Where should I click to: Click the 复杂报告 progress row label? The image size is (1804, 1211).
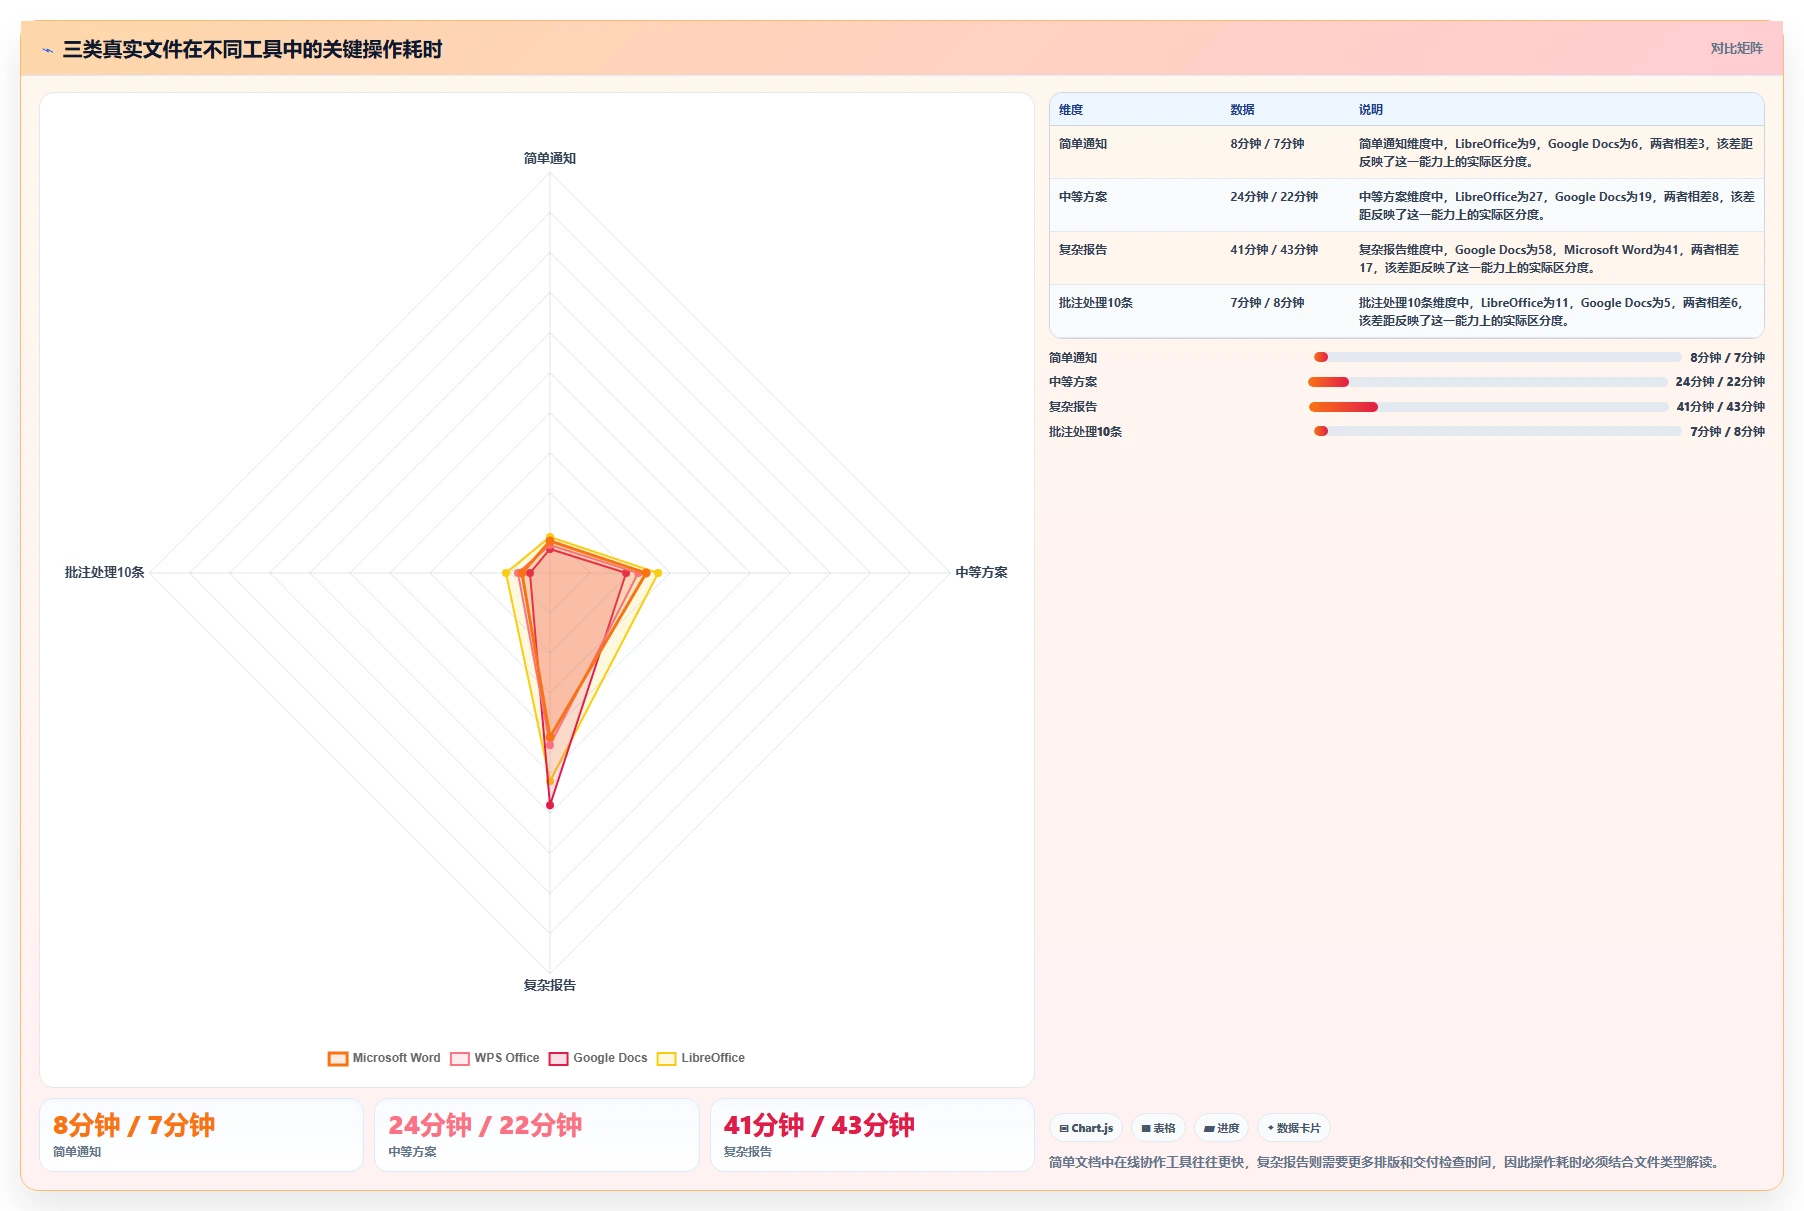[1073, 407]
